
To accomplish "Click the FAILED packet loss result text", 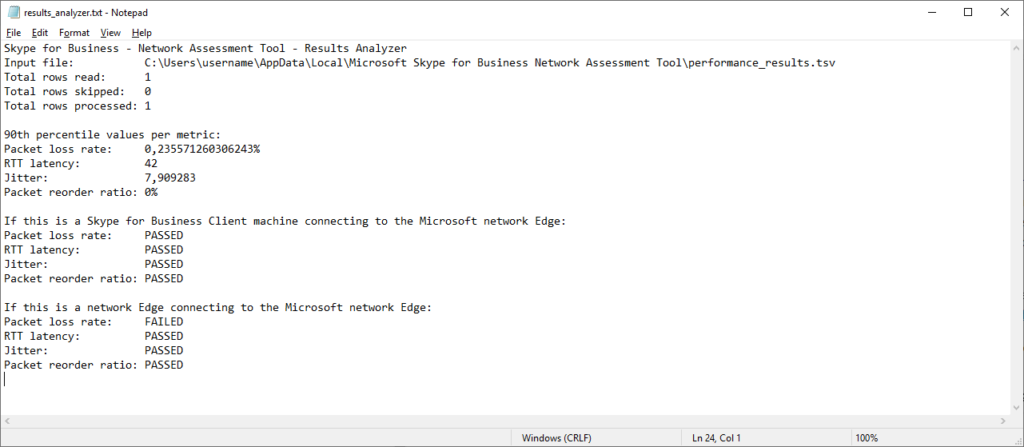I will (x=164, y=322).
